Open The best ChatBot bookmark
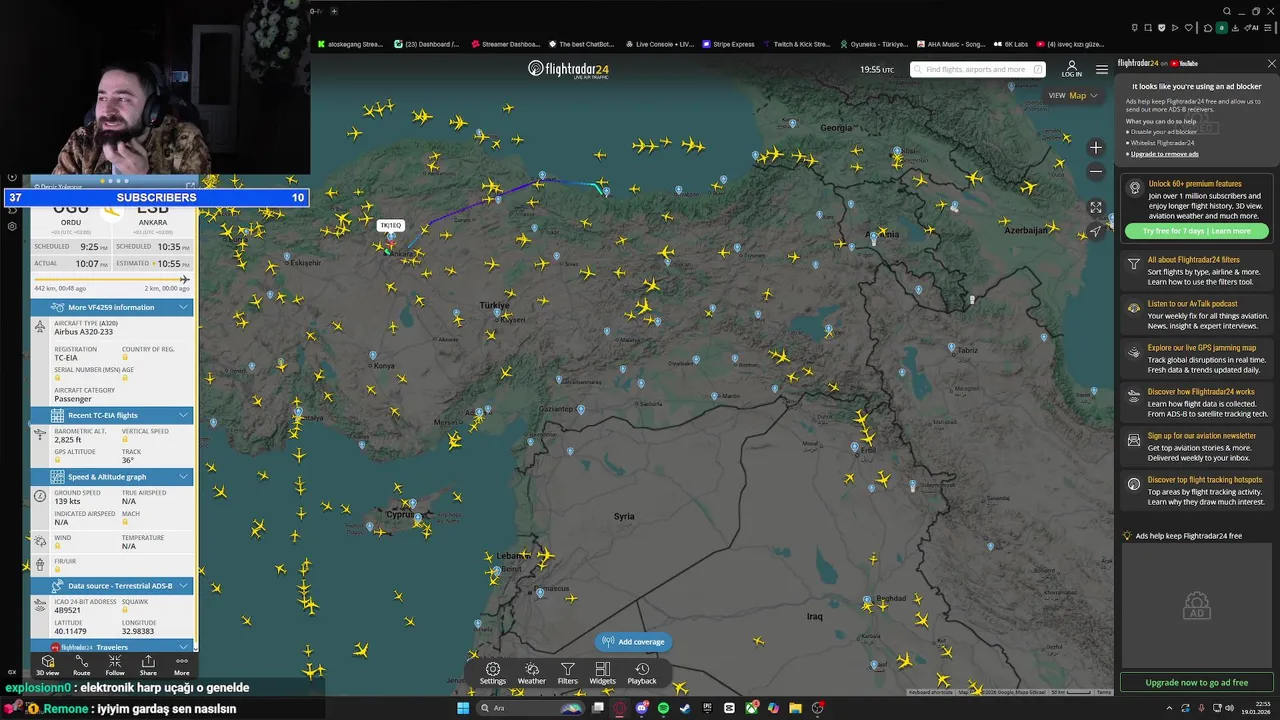Image resolution: width=1280 pixels, height=720 pixels. 582,44
